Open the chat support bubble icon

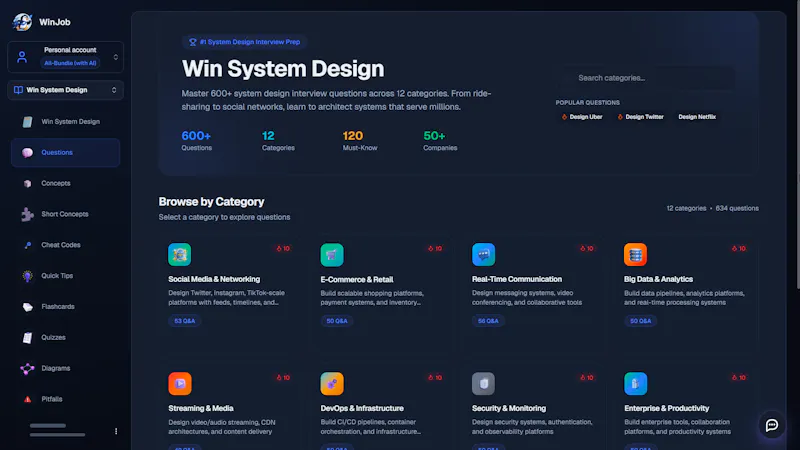click(x=772, y=425)
